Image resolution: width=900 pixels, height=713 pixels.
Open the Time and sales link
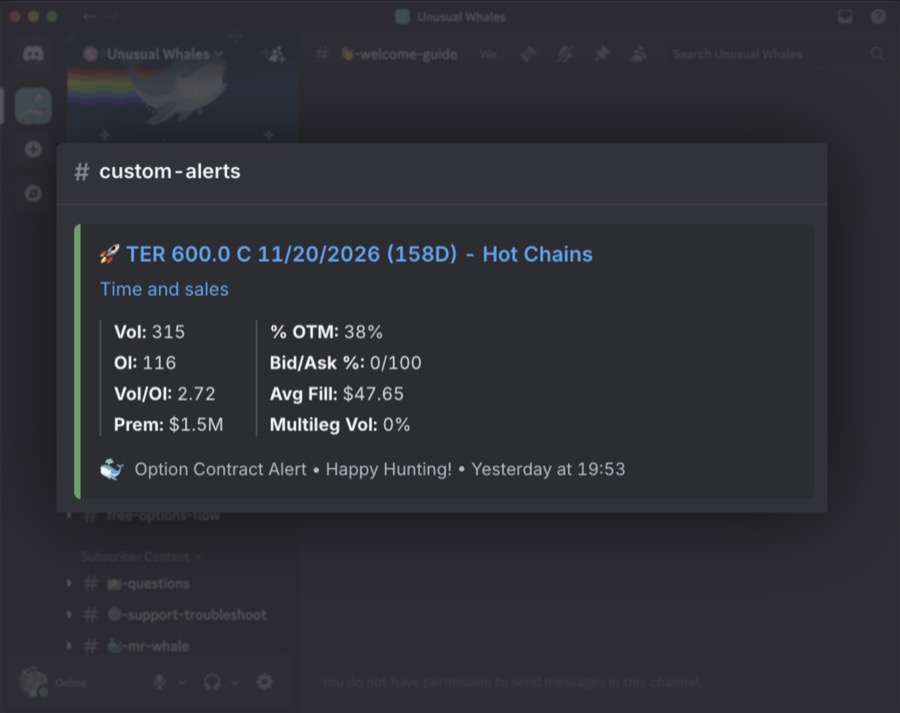[x=164, y=289]
